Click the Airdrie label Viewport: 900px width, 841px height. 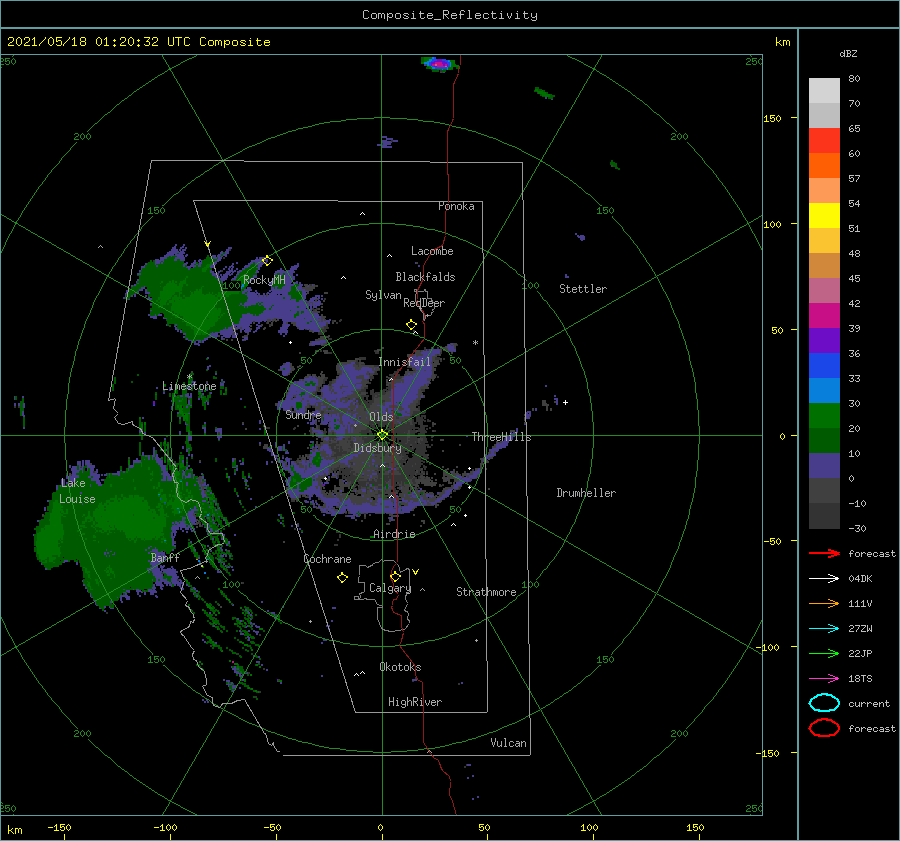coord(394,534)
